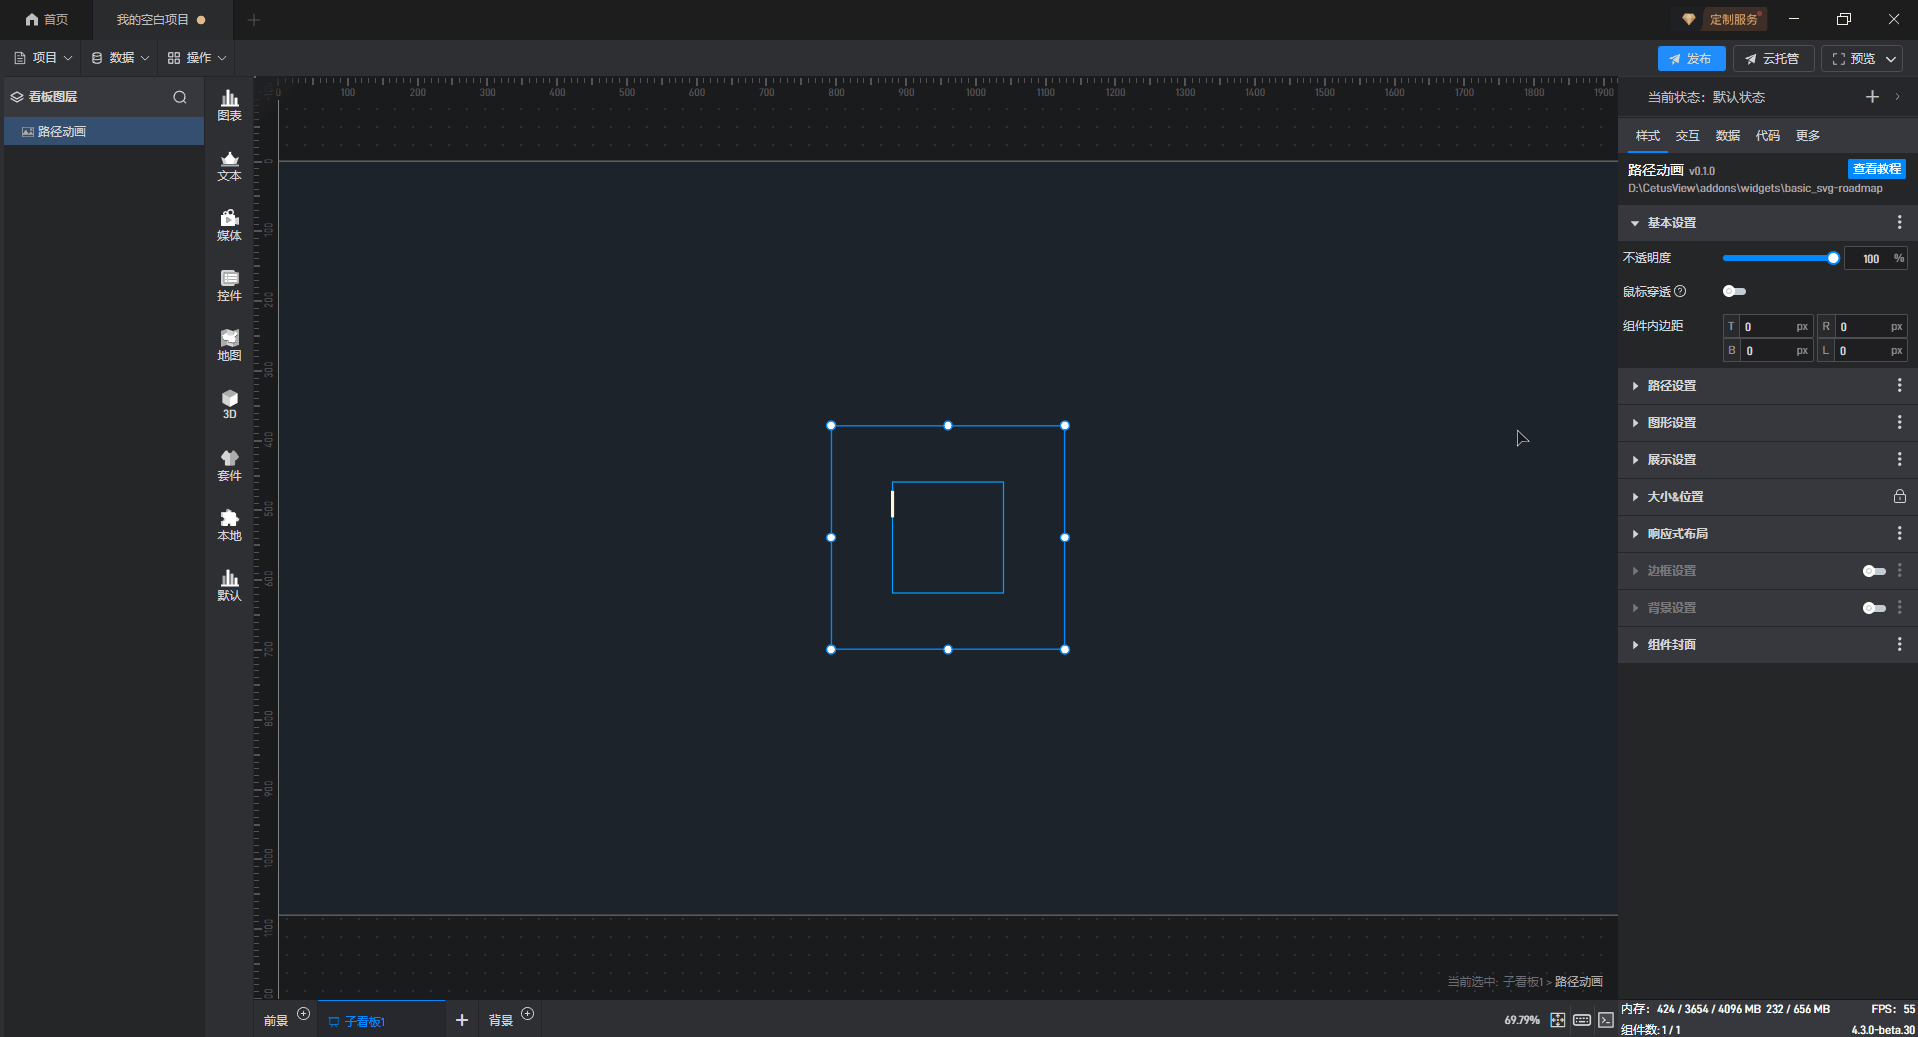The height and width of the screenshot is (1037, 1918).
Task: Click the 查看教程 tutorial button
Action: pyautogui.click(x=1876, y=169)
